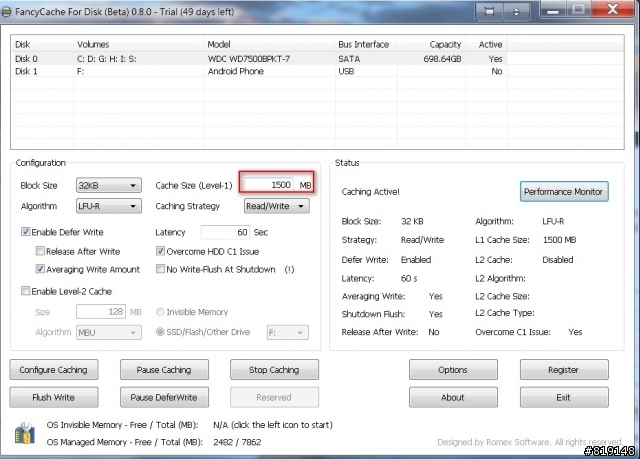Screen dimensions: 640x459
Task: Click the Pause Caching button
Action: [164, 370]
